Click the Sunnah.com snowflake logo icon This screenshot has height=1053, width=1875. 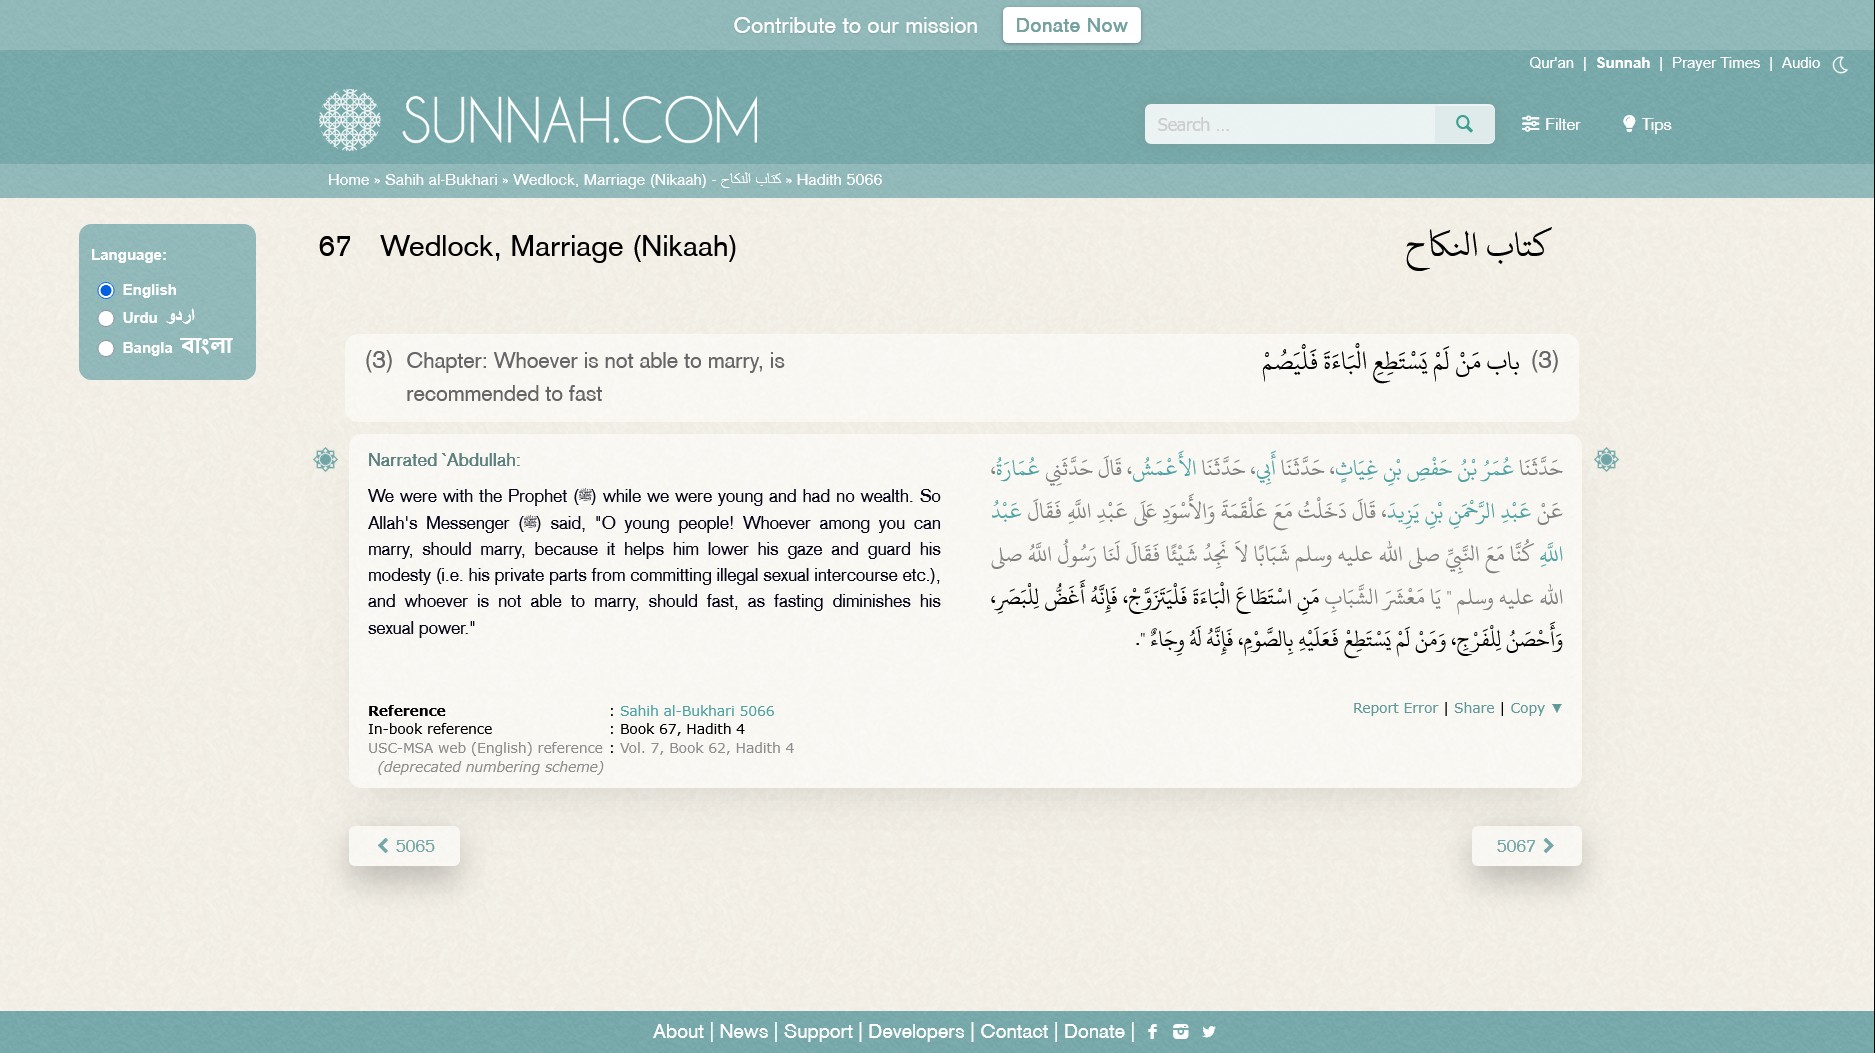click(x=349, y=120)
